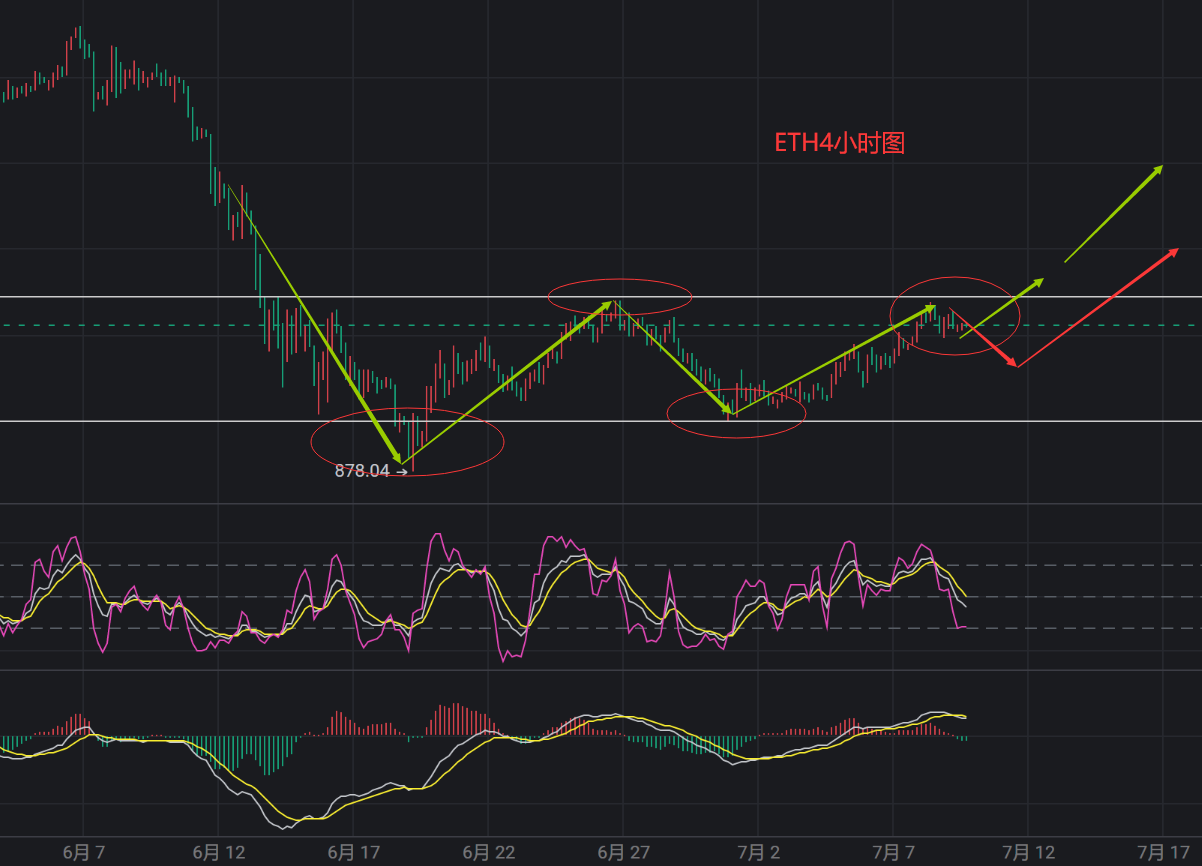The height and width of the screenshot is (866, 1202).
Task: Click the ETH4小时图 chart title text
Action: coord(839,143)
